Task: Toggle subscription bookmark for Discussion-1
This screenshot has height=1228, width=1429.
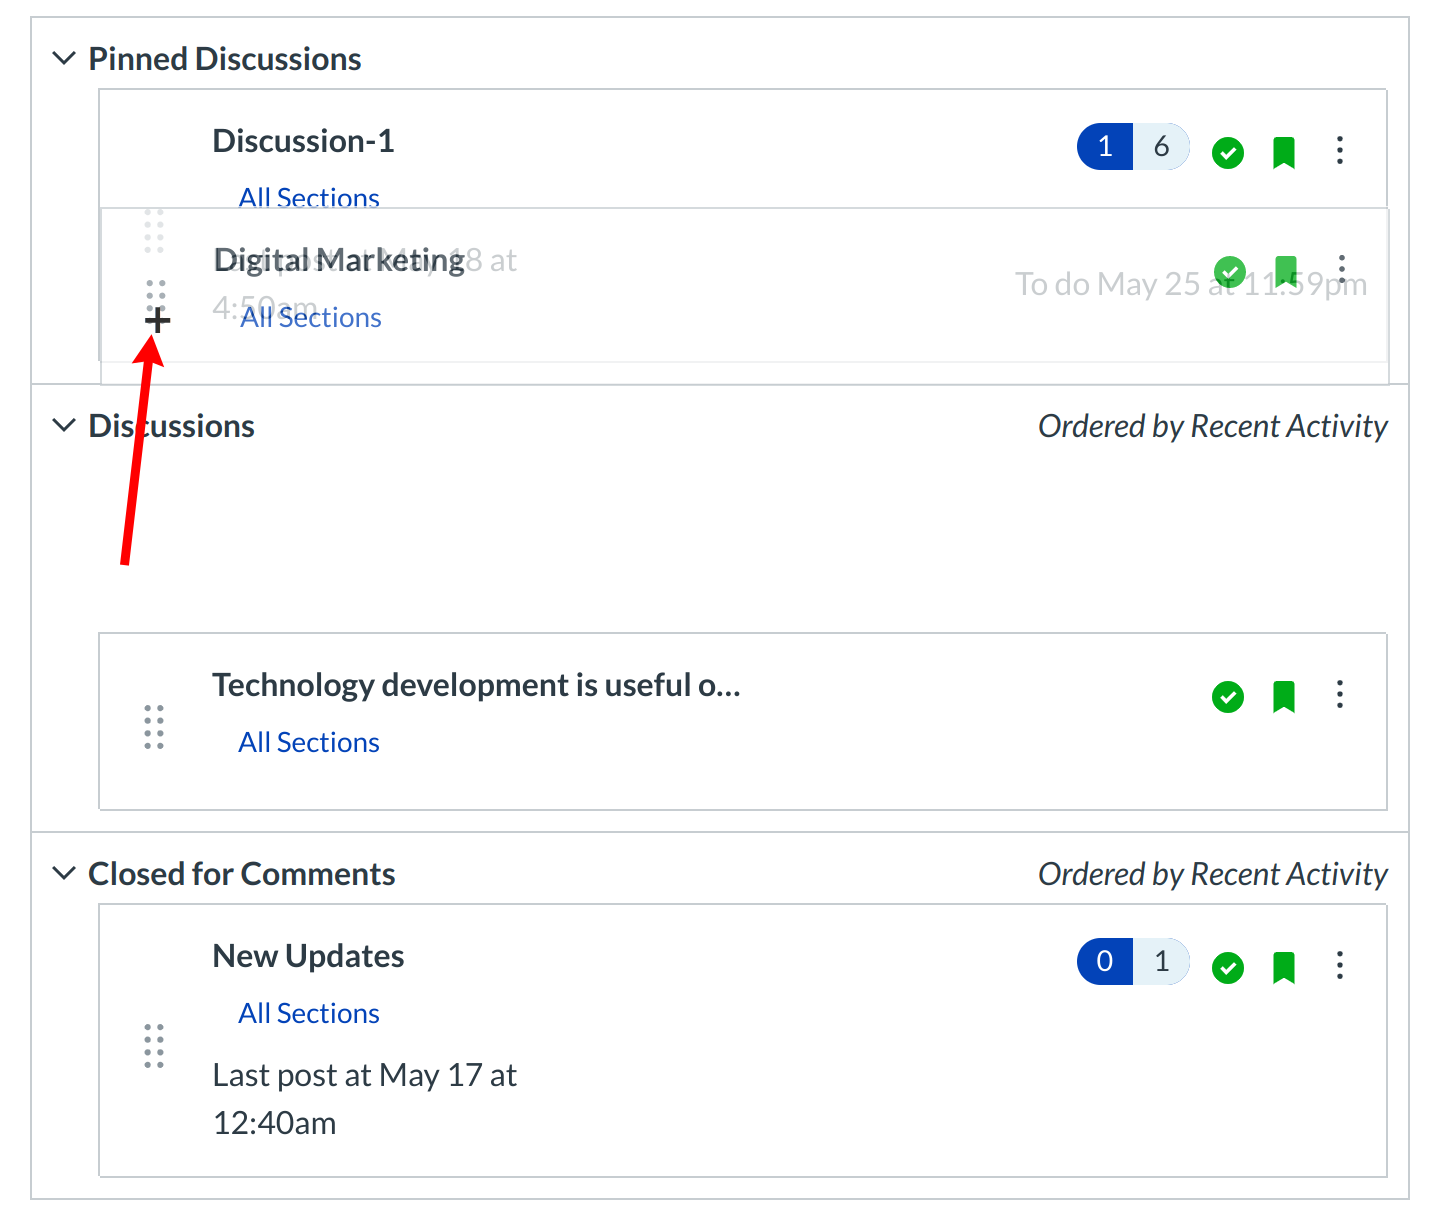Action: (x=1283, y=153)
